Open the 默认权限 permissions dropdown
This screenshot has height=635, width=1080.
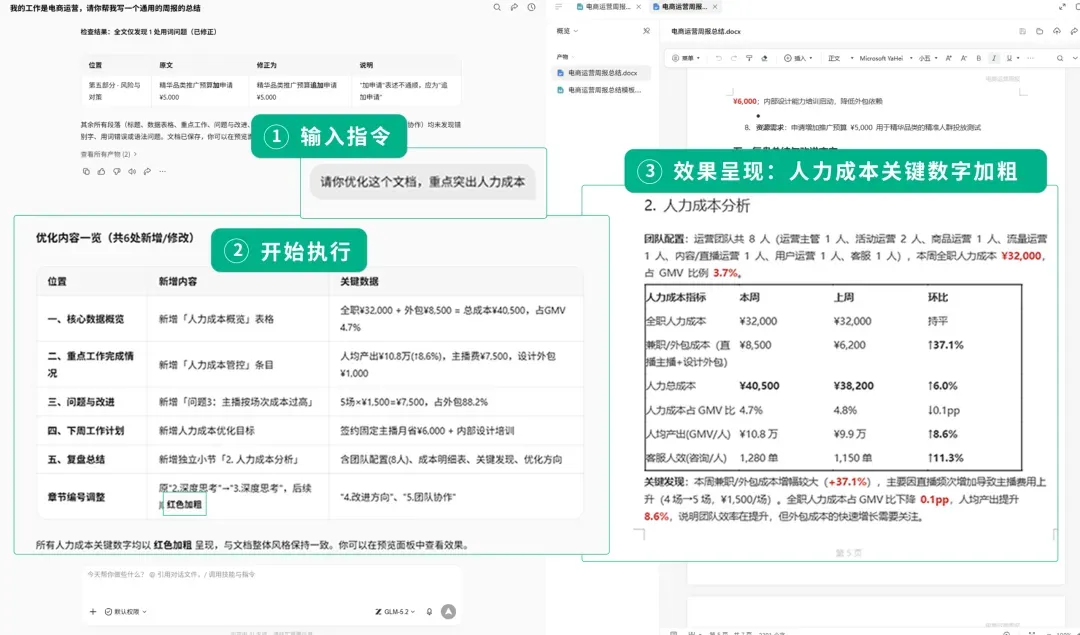(x=125, y=612)
